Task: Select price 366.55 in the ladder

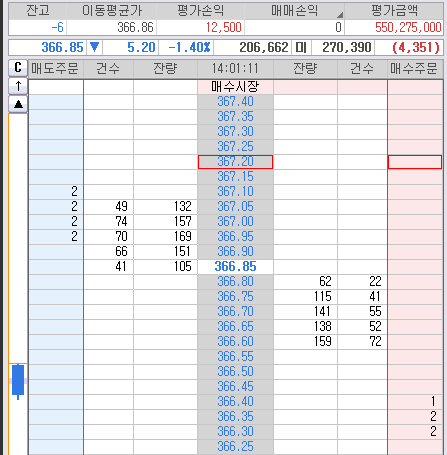Action: coord(235,356)
